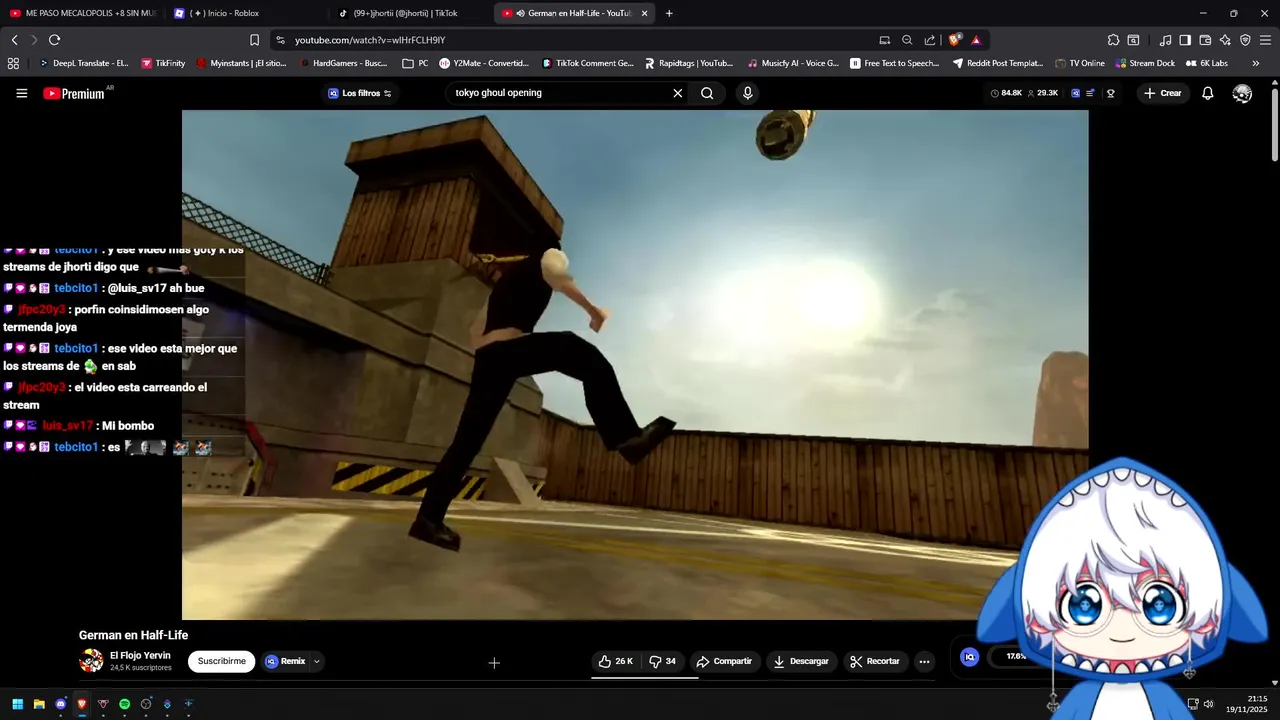Open TikTok Comment Generator bookmark
This screenshot has width=1280, height=720.
pyautogui.click(x=588, y=63)
